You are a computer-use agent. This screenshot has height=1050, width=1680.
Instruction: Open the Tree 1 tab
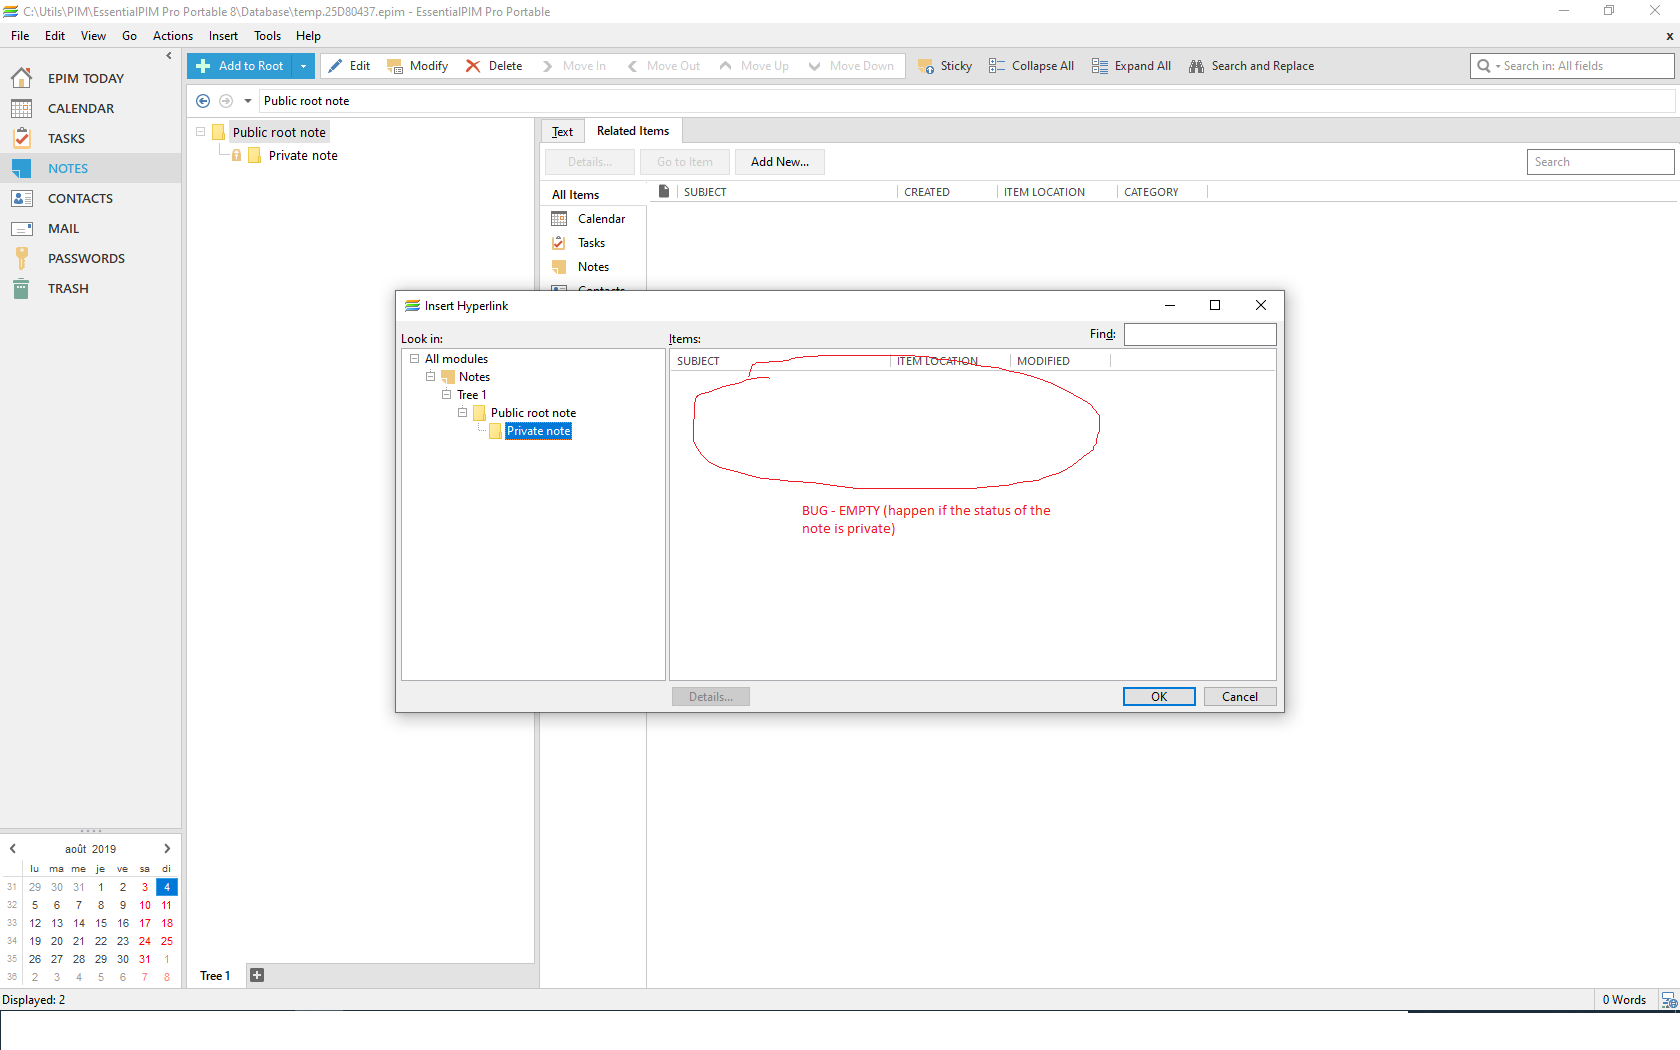click(x=215, y=976)
